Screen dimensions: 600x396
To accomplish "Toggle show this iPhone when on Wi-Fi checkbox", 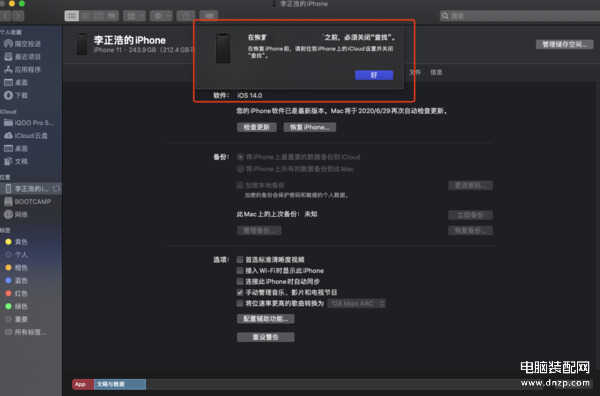I will (x=240, y=271).
